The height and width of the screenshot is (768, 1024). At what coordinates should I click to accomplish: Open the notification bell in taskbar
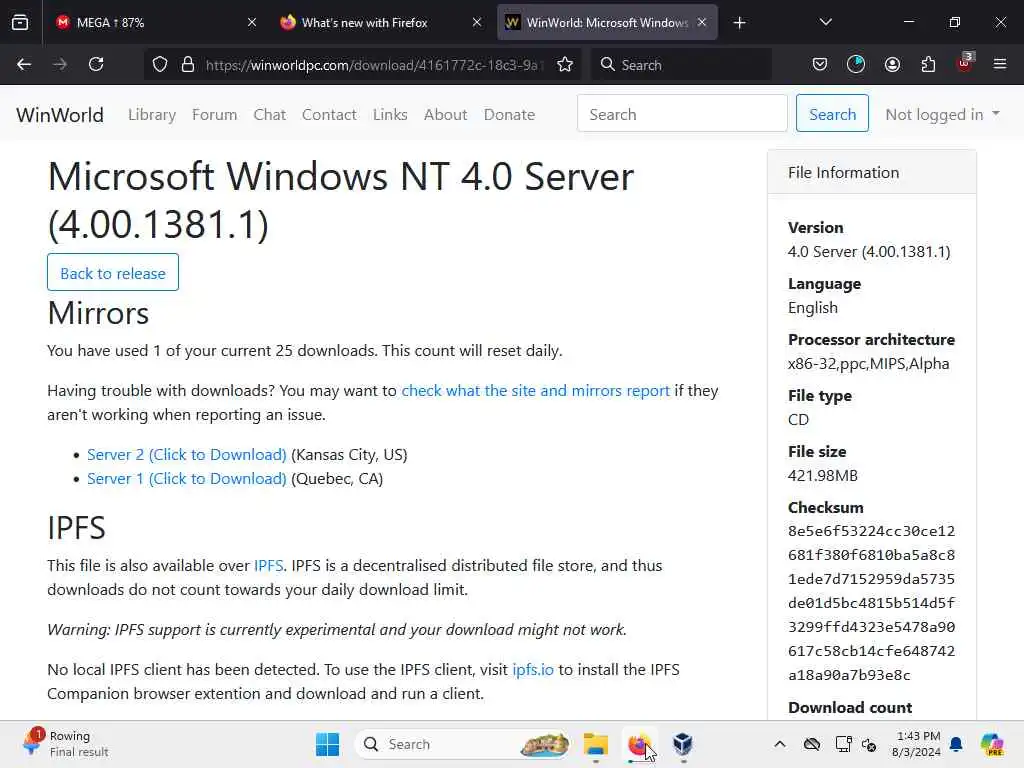click(956, 744)
